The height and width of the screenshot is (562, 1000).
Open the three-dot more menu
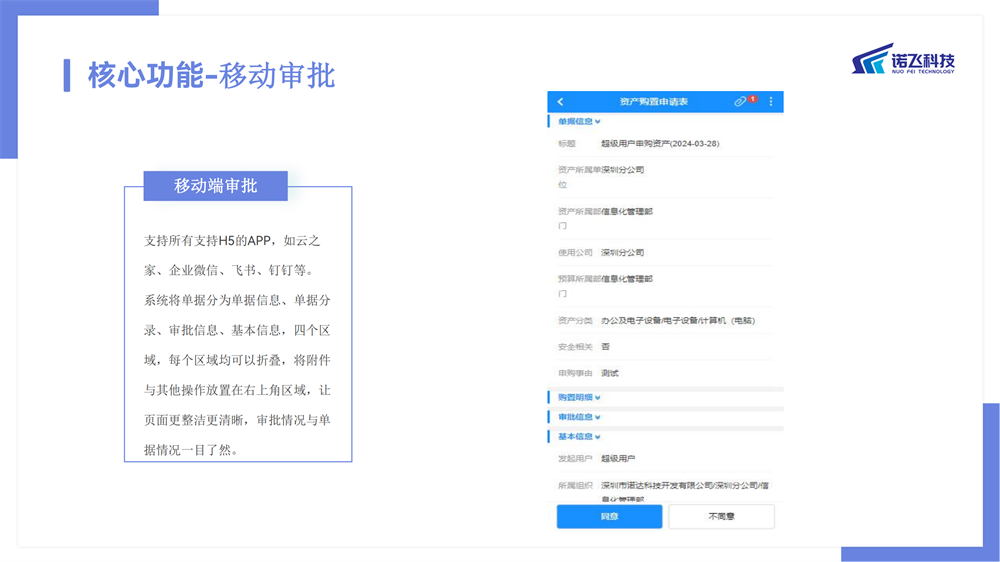point(771,101)
